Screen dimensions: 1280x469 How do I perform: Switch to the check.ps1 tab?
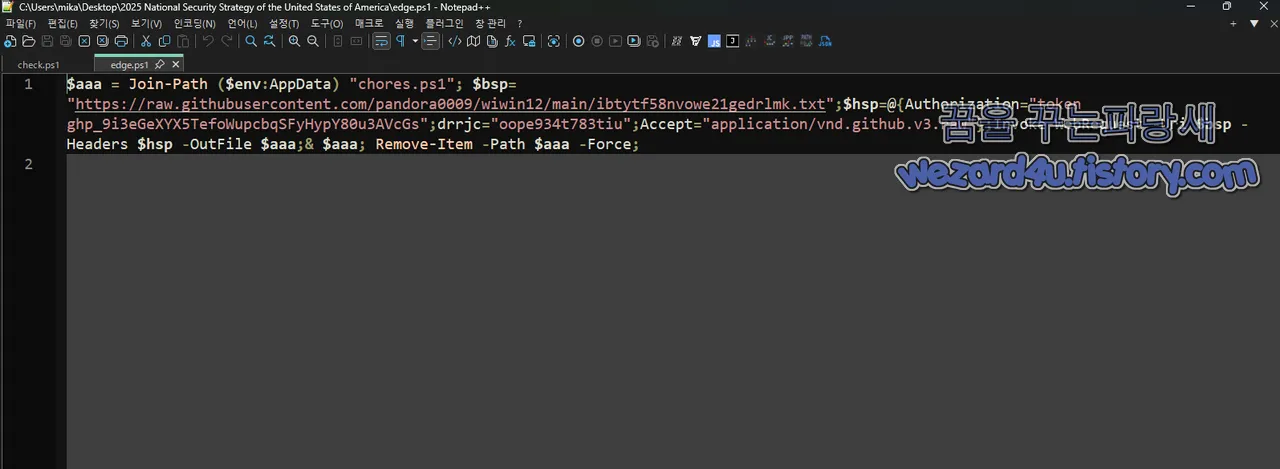39,64
